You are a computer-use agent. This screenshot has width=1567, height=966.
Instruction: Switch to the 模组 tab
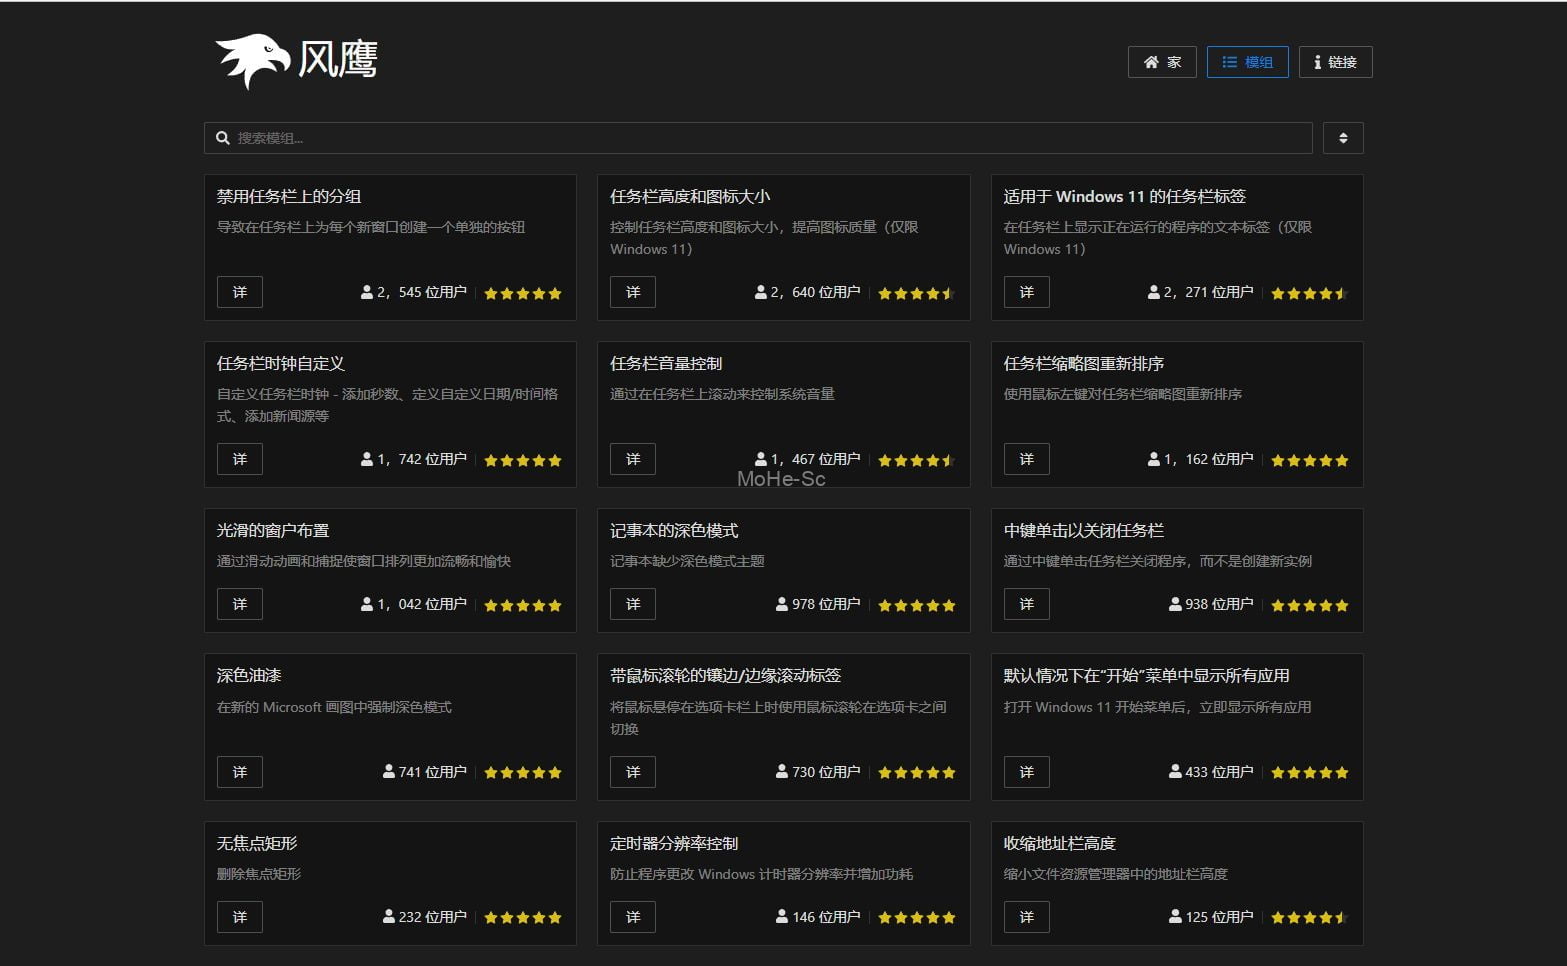click(x=1247, y=62)
